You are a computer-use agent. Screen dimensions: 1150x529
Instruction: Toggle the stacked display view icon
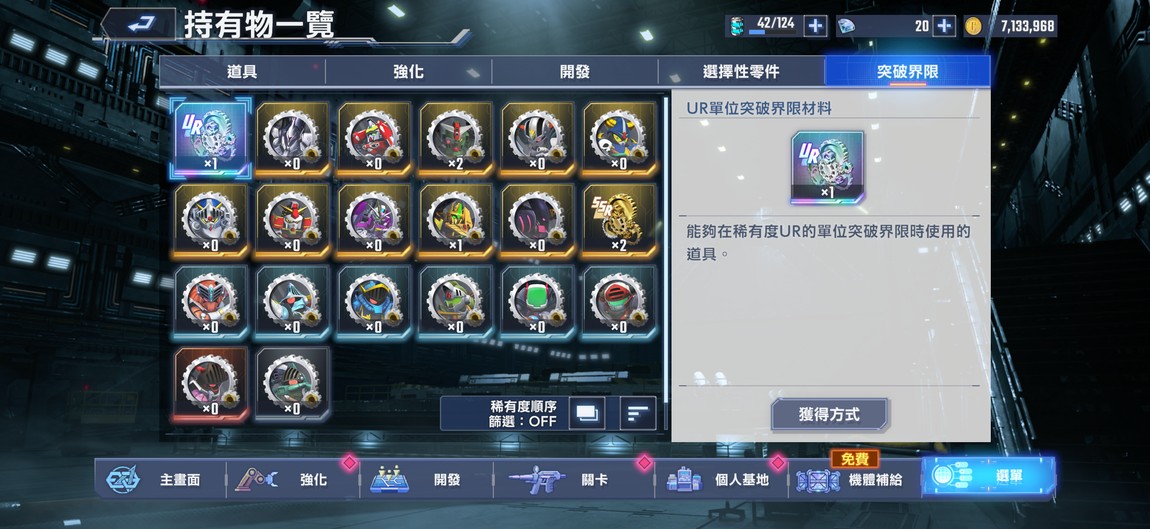click(x=587, y=413)
